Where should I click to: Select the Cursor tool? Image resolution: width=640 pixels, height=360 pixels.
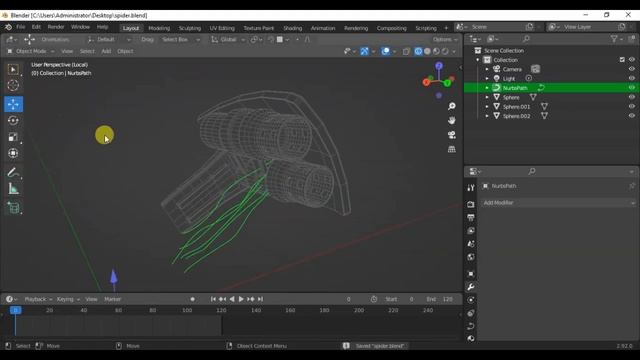click(x=13, y=85)
